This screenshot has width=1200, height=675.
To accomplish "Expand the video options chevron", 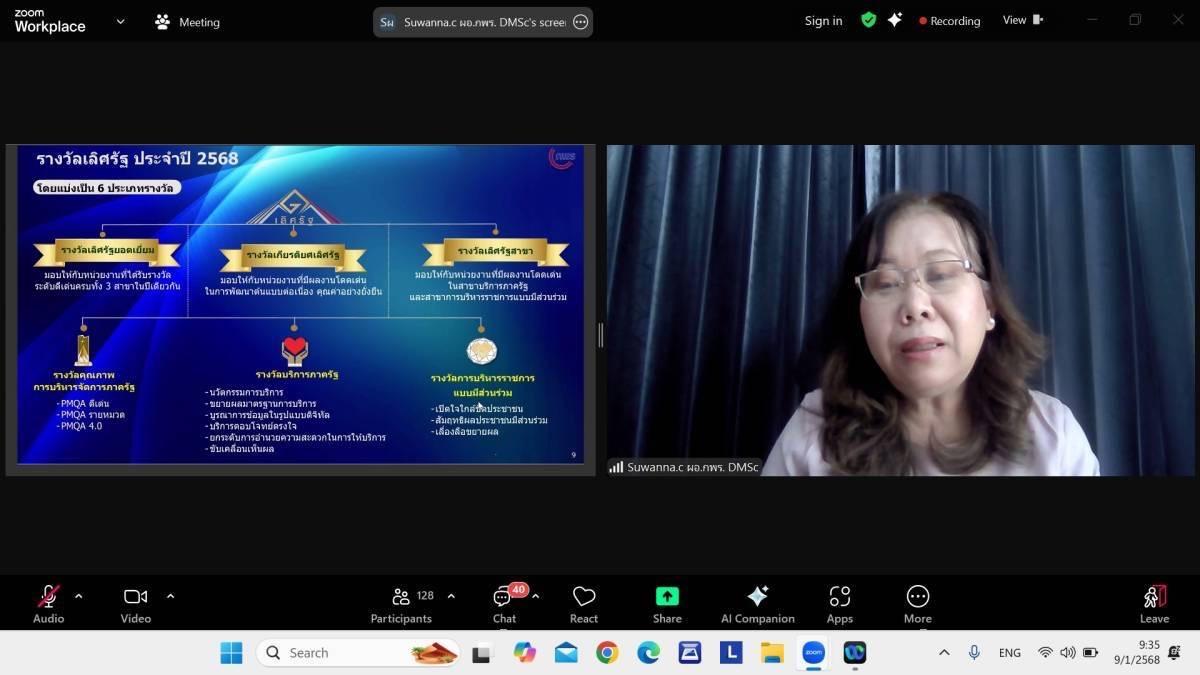I will (170, 596).
